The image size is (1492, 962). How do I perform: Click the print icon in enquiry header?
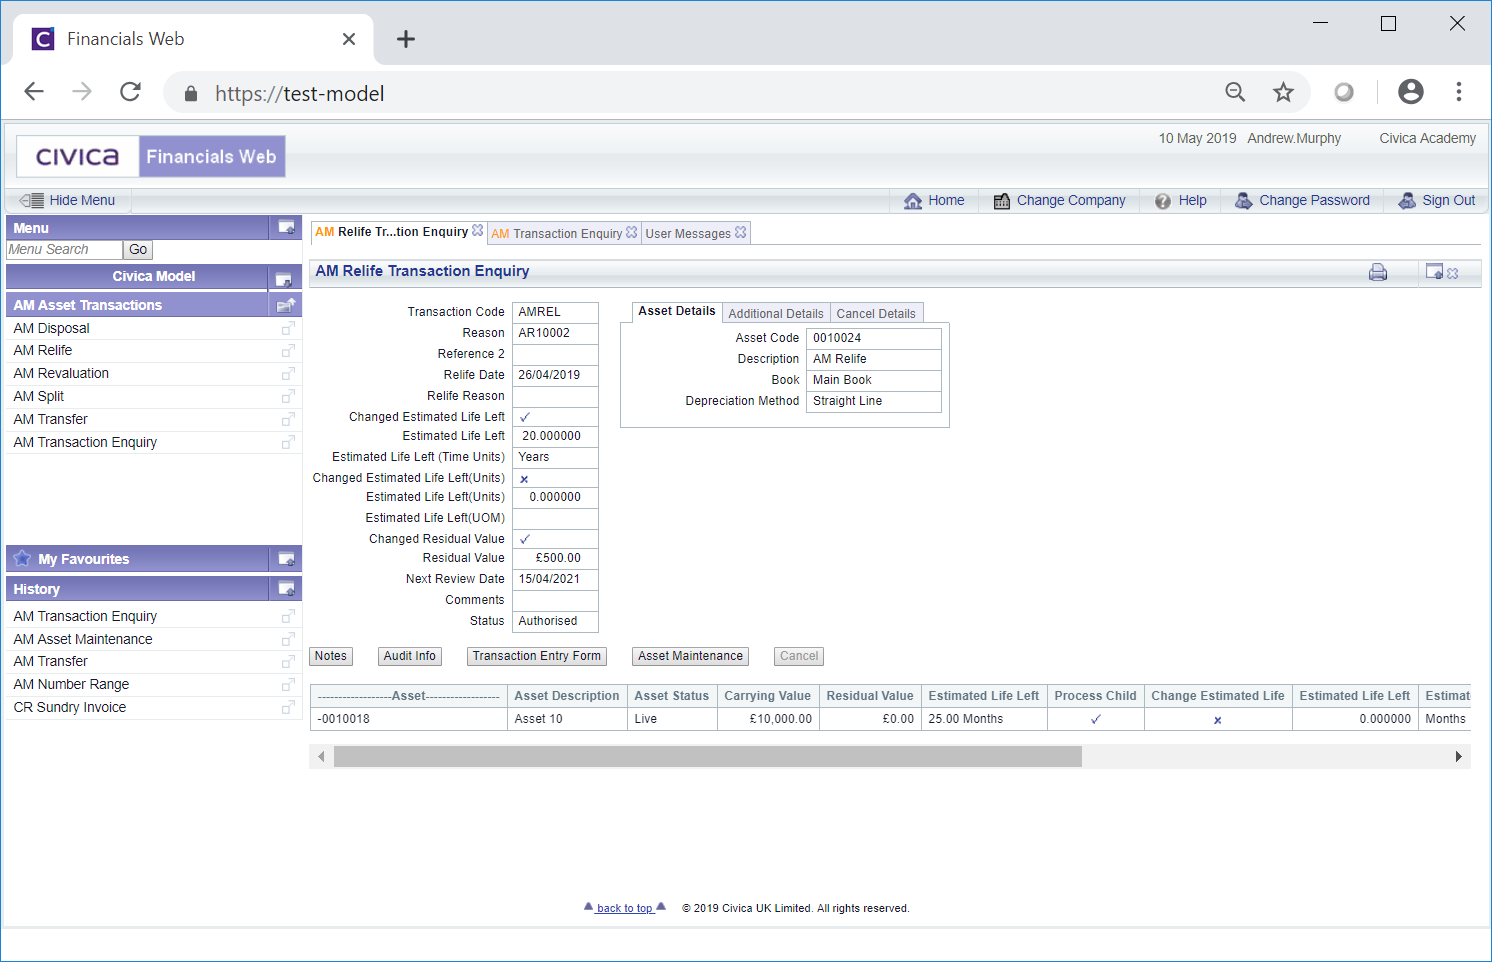1378,272
